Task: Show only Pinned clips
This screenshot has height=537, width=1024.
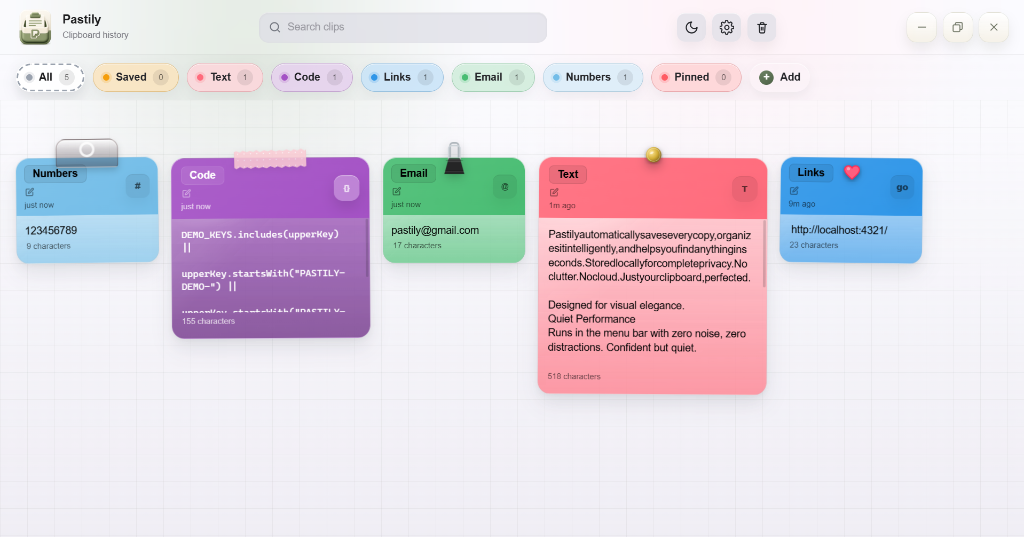Action: click(696, 77)
